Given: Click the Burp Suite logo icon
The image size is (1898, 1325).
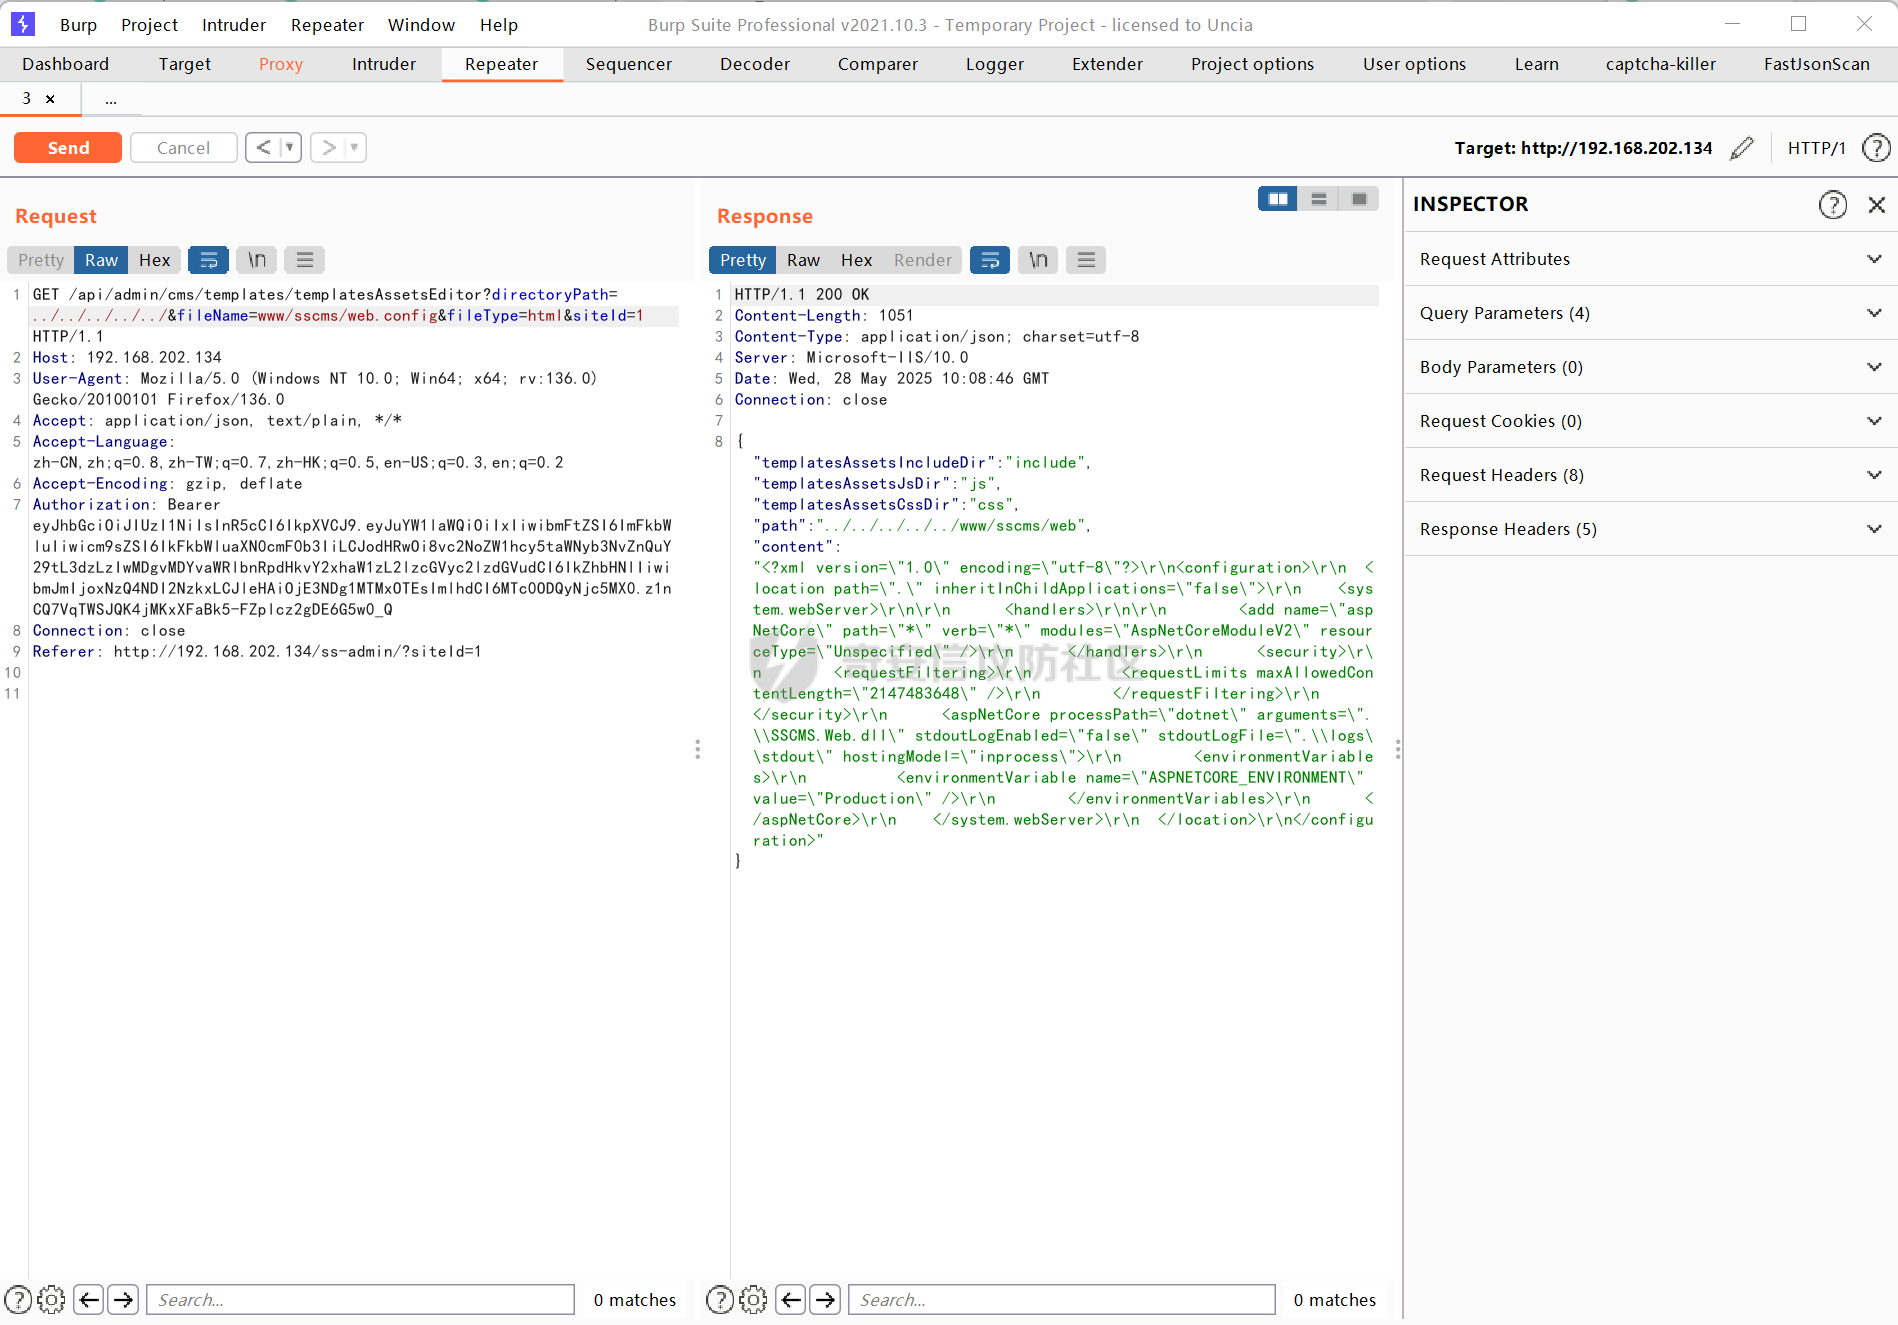Looking at the screenshot, I should pyautogui.click(x=23, y=24).
